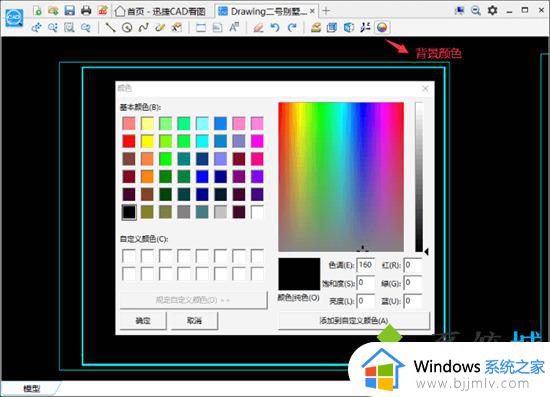Click the undo arrow icon
Viewport: 550px width, 397px height.
click(x=275, y=27)
